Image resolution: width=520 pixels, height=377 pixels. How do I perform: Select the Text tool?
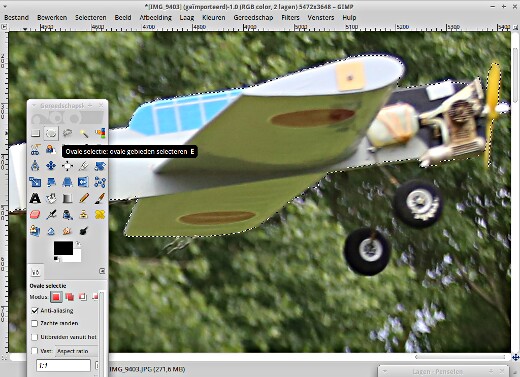click(x=35, y=198)
